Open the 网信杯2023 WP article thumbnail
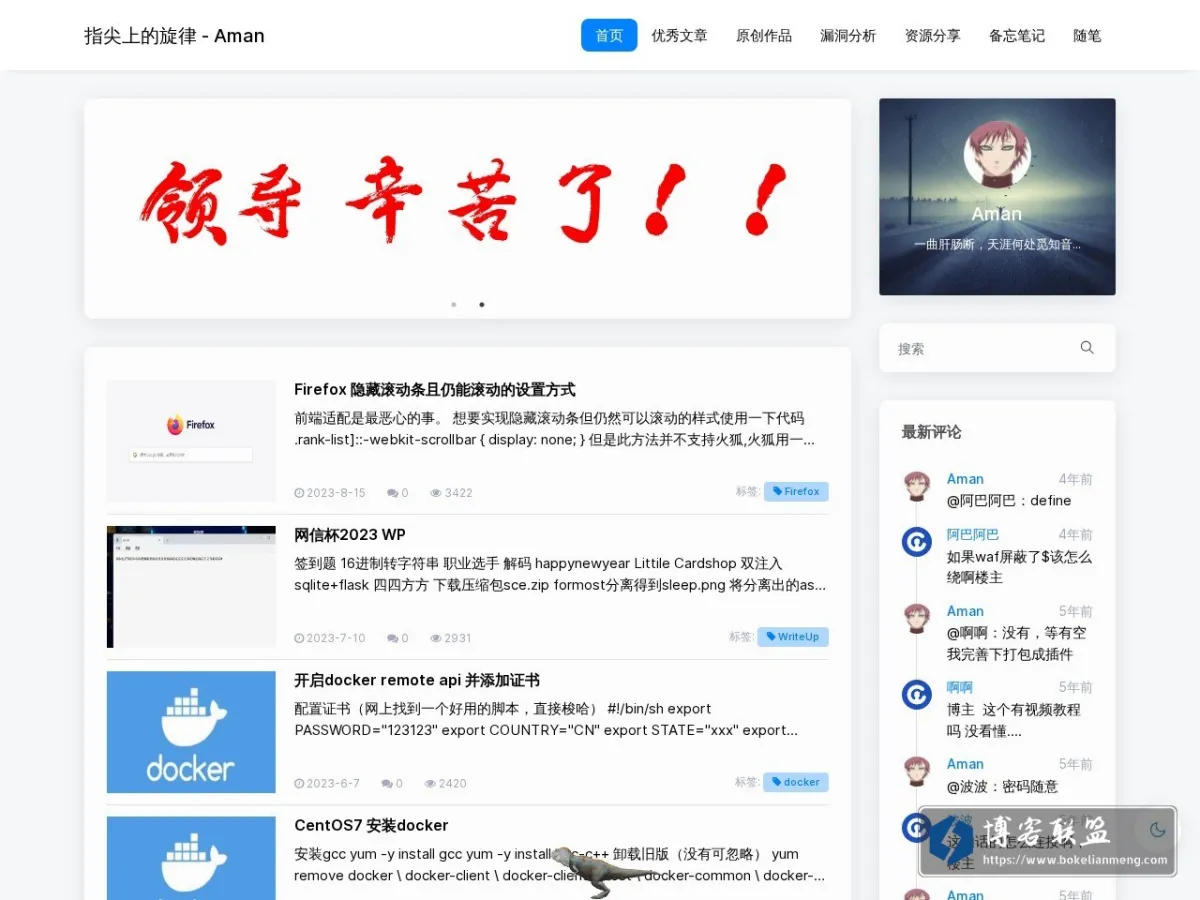Viewport: 1200px width, 900px height. (x=191, y=587)
